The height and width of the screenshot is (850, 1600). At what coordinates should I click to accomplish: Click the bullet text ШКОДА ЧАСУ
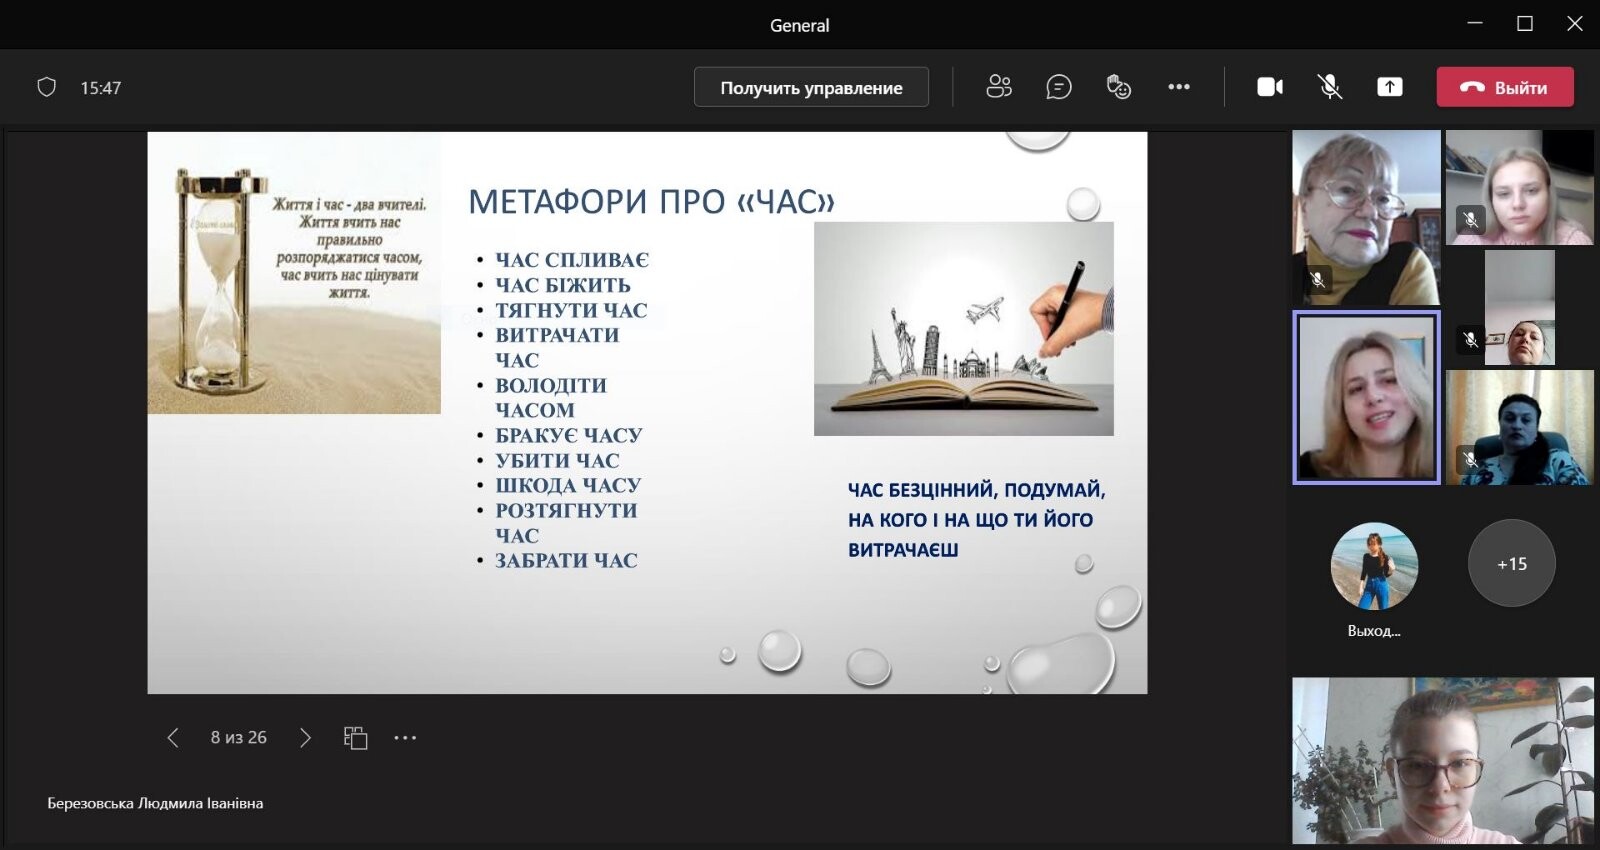coord(568,486)
